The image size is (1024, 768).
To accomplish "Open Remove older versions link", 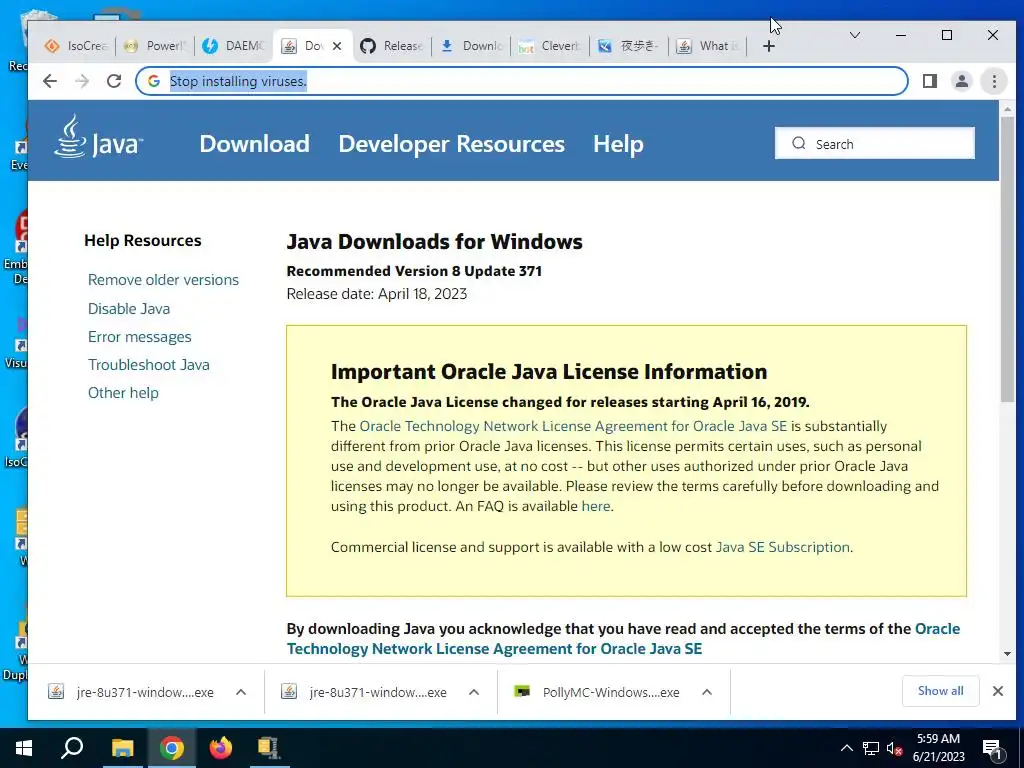I will tap(163, 280).
